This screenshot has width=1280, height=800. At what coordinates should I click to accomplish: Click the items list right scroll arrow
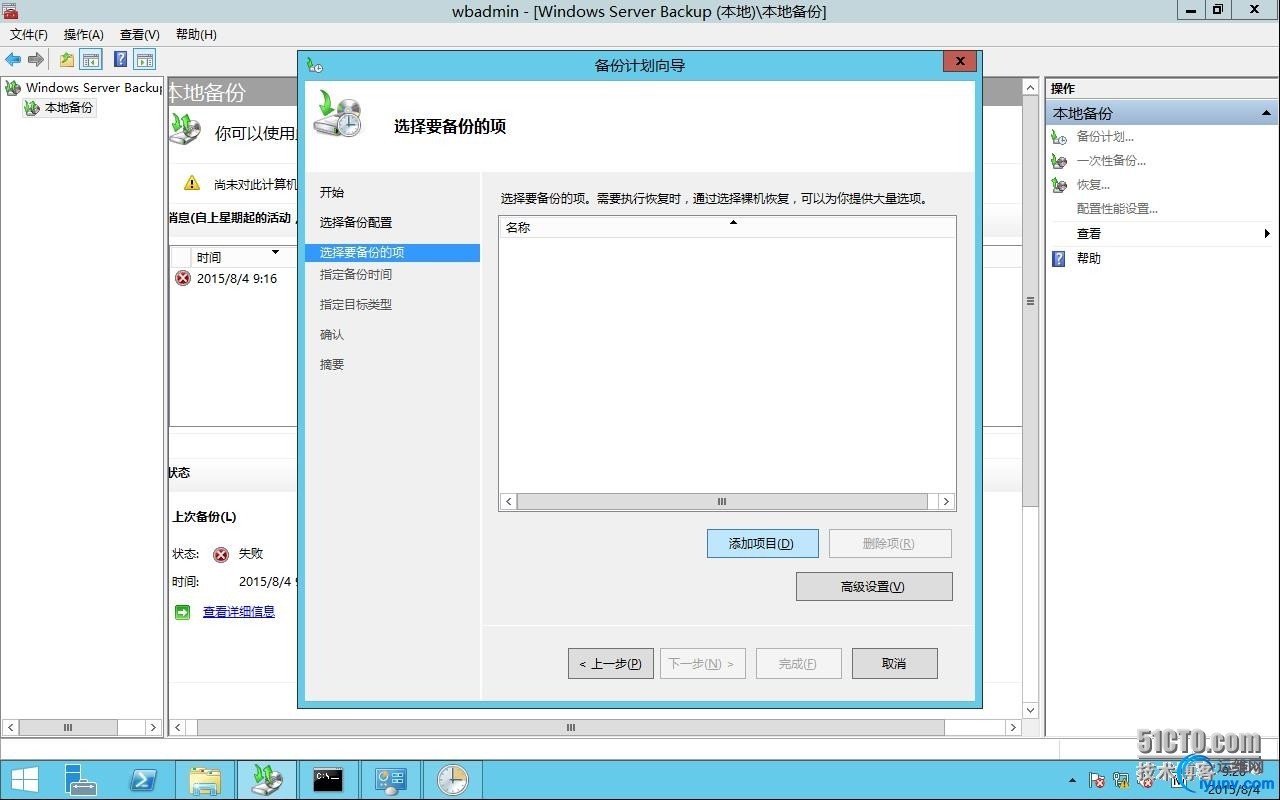click(x=946, y=502)
